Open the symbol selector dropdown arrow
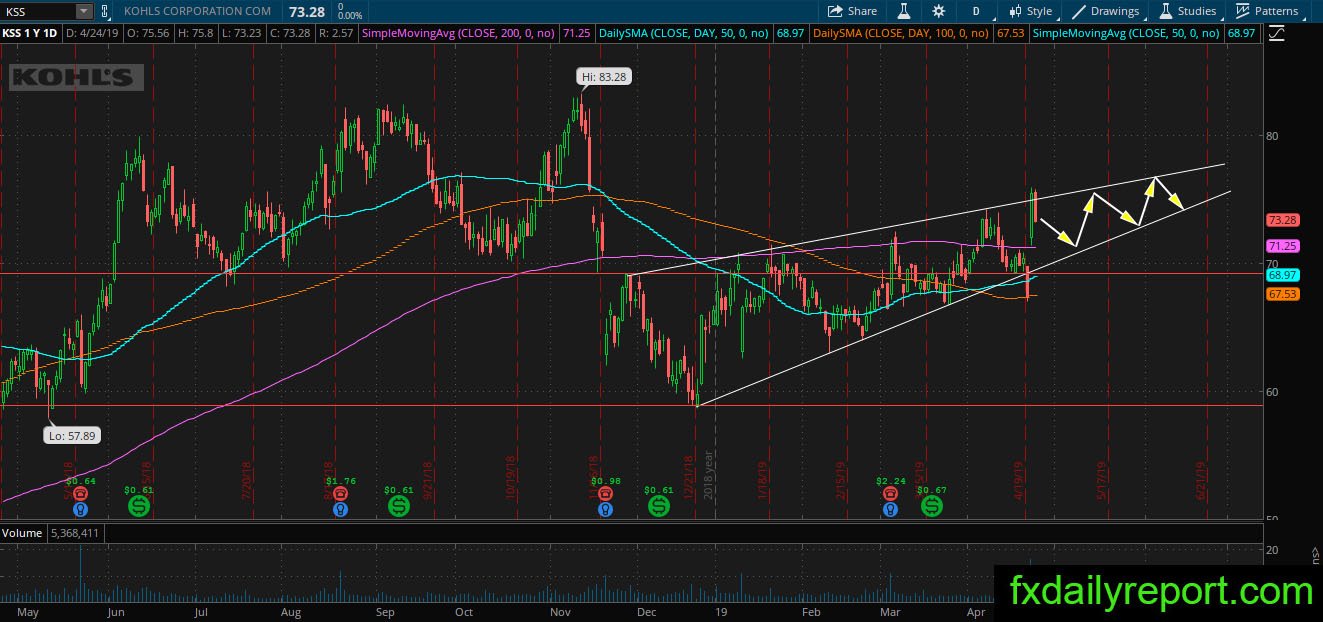The image size is (1323, 622). pyautogui.click(x=84, y=11)
